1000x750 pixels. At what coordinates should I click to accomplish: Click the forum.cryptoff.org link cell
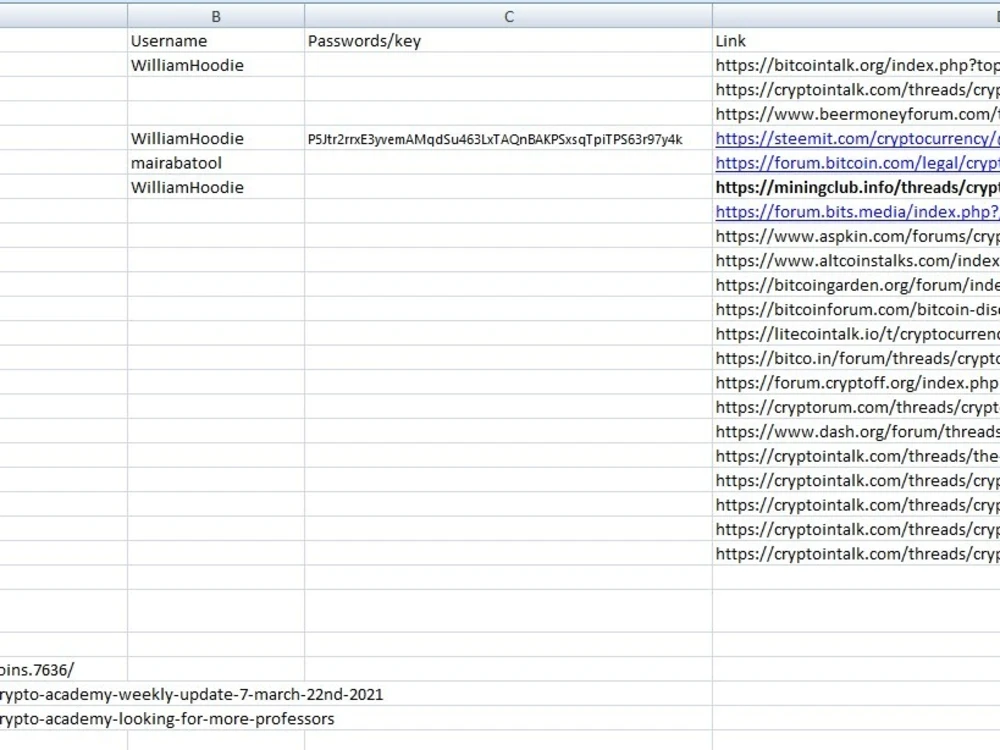pos(857,383)
